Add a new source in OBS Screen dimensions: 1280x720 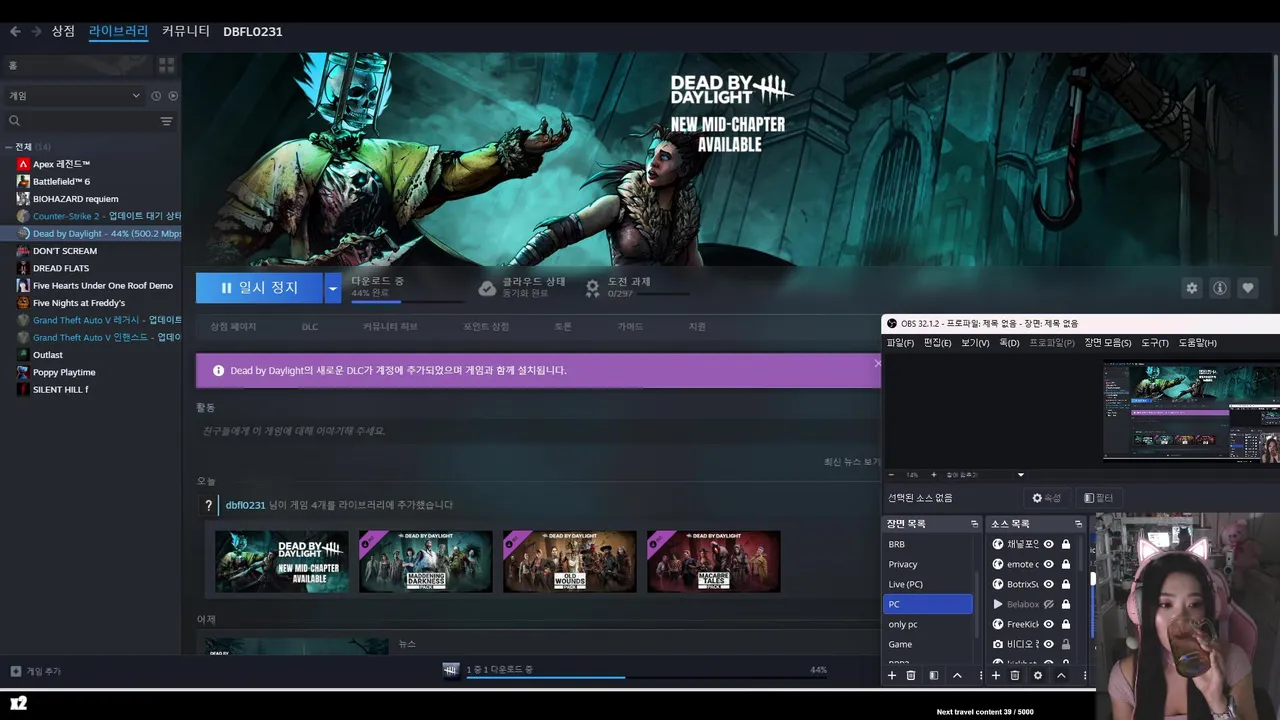(995, 676)
